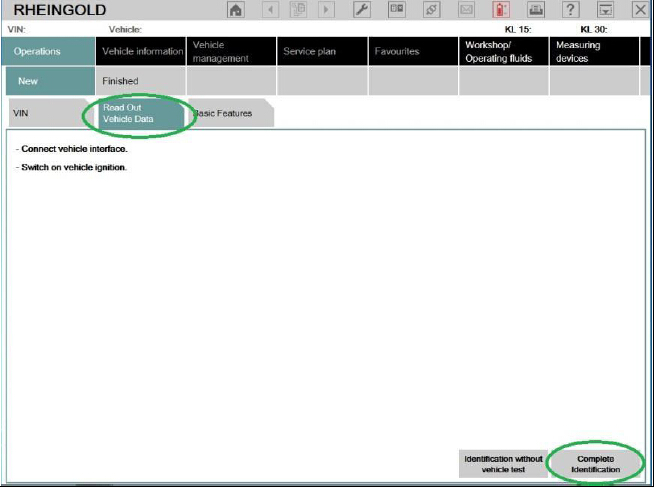Screen dimensions: 657x489
Task: Click the minimize-to-tray window icon
Action: coord(605,10)
